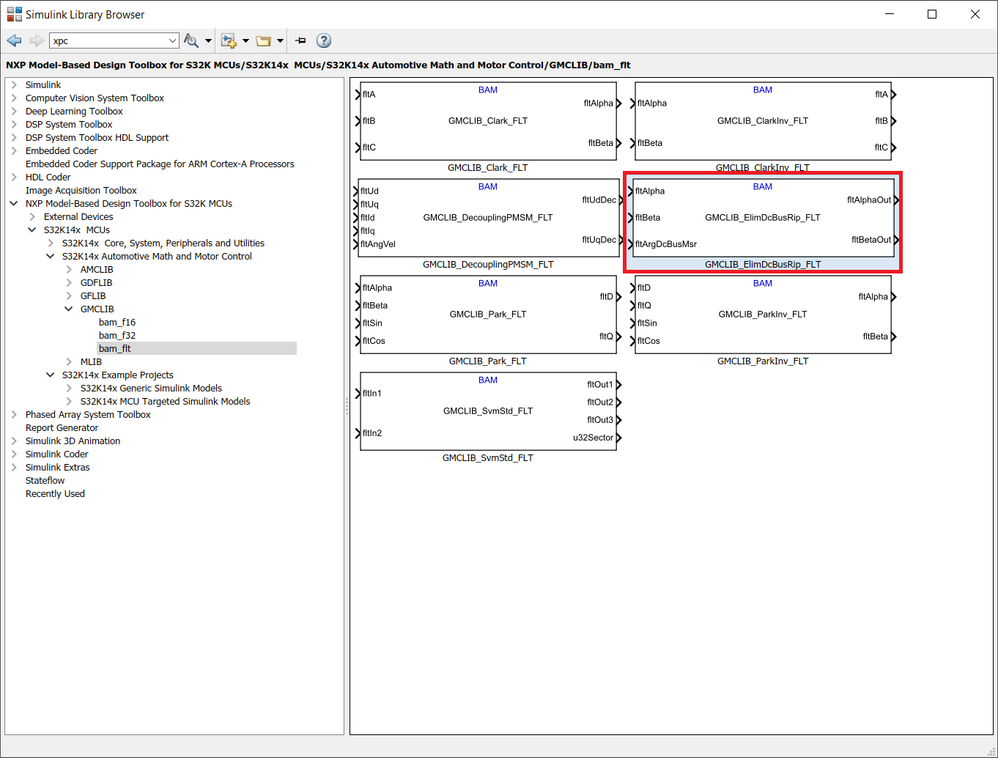
Task: Expand External Devices node
Action: [x=32, y=216]
